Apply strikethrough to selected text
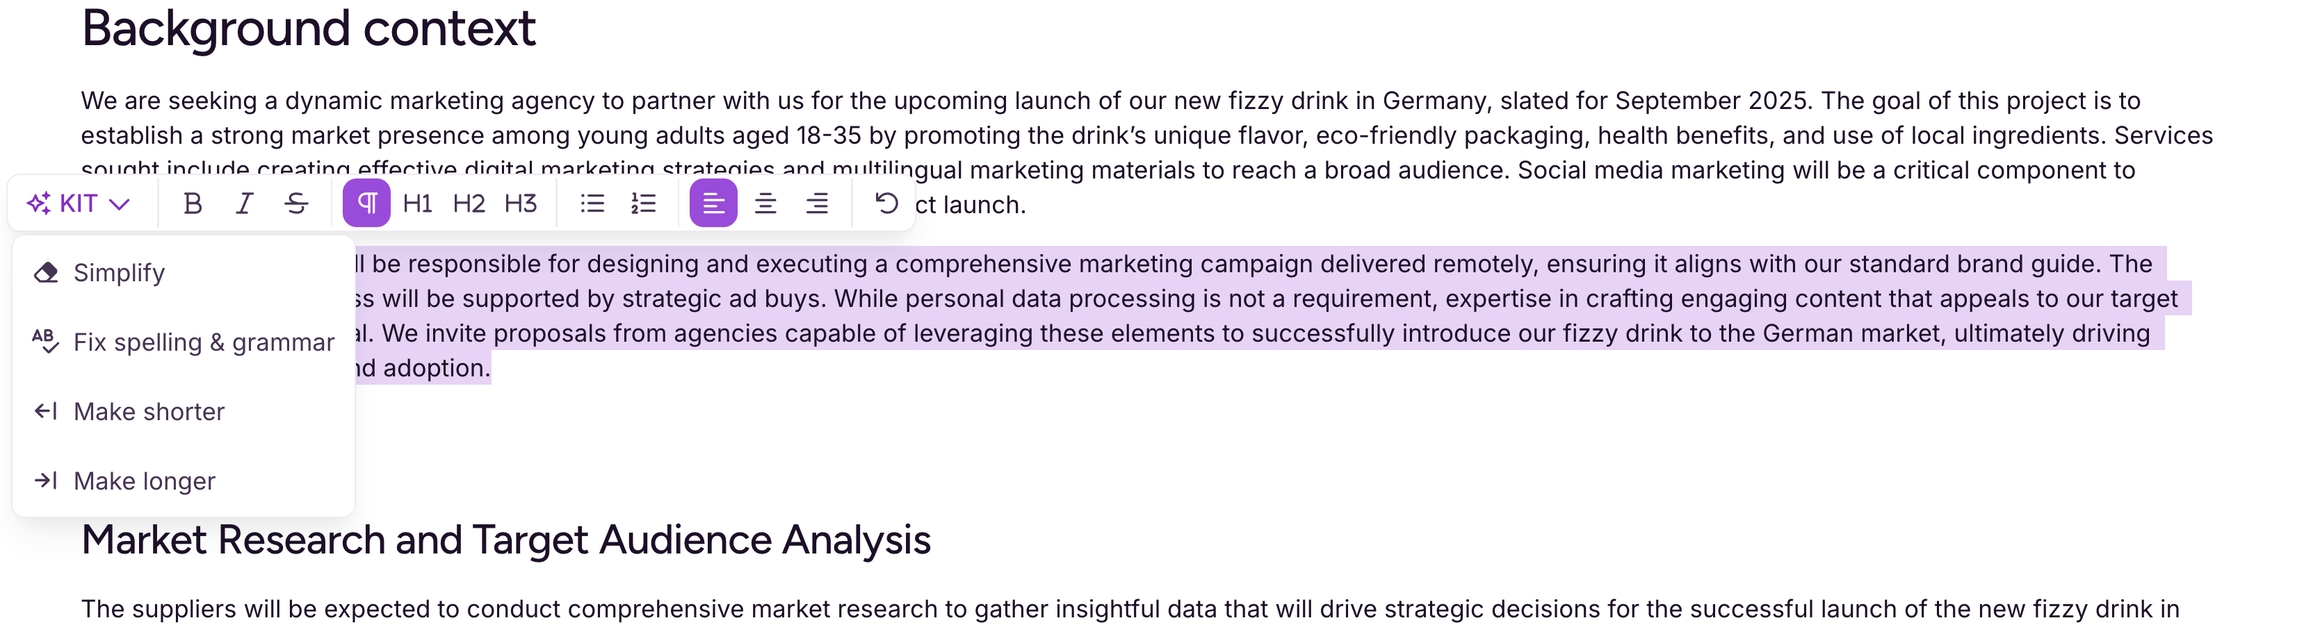The height and width of the screenshot is (625, 2304). coord(296,204)
